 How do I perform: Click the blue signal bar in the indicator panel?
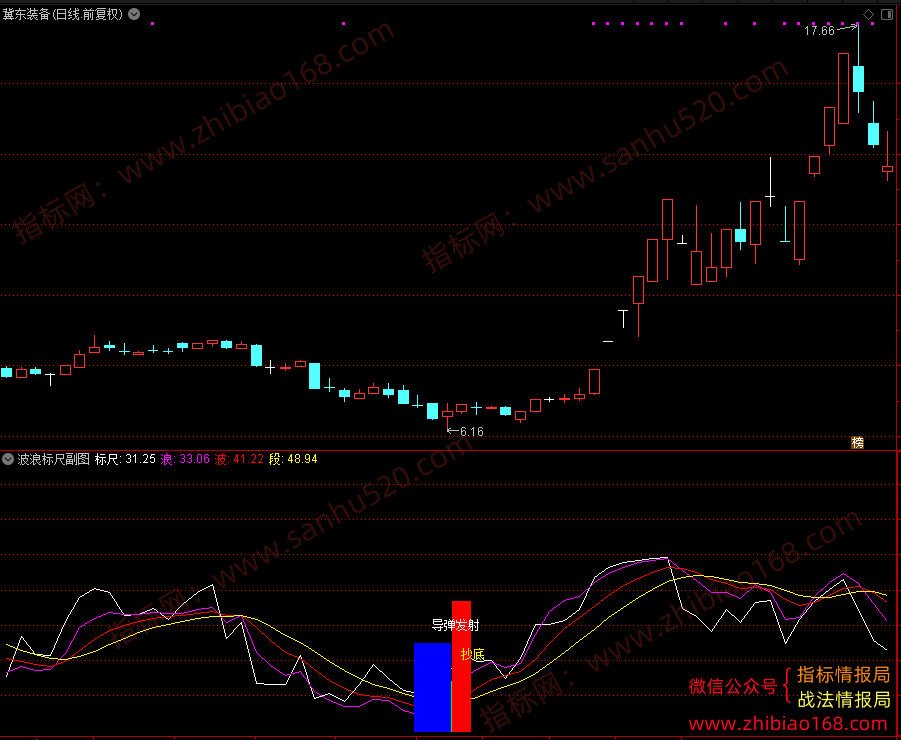432,687
